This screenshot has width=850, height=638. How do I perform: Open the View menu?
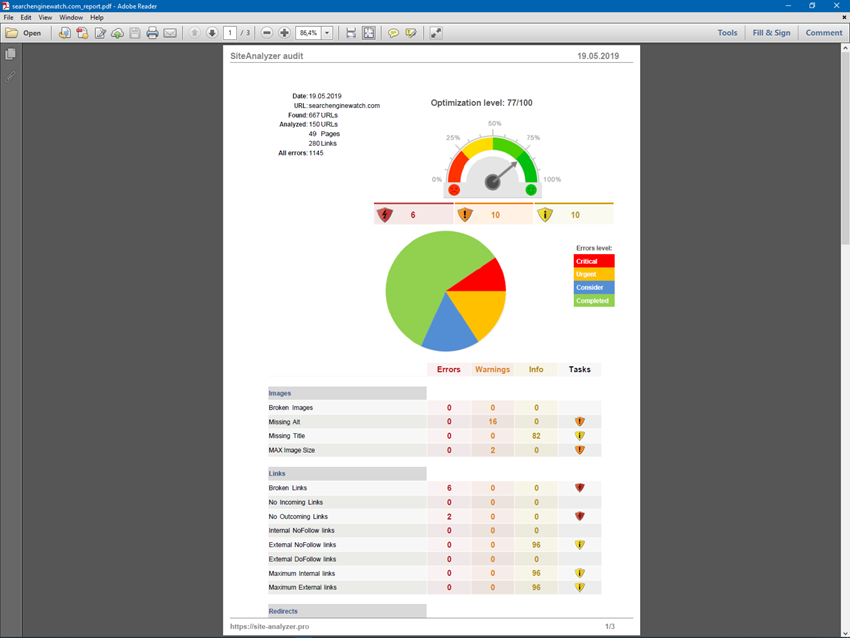[x=45, y=17]
